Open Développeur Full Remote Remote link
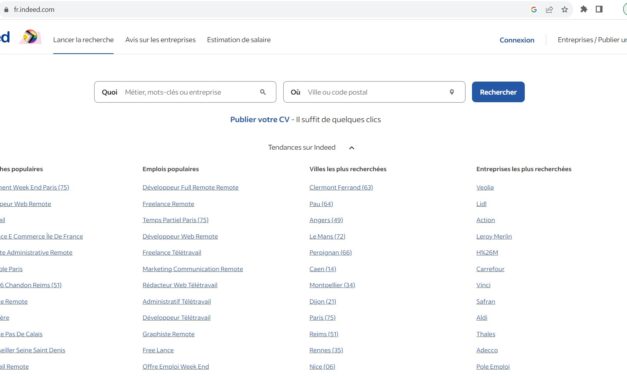The image size is (627, 376). (x=190, y=188)
